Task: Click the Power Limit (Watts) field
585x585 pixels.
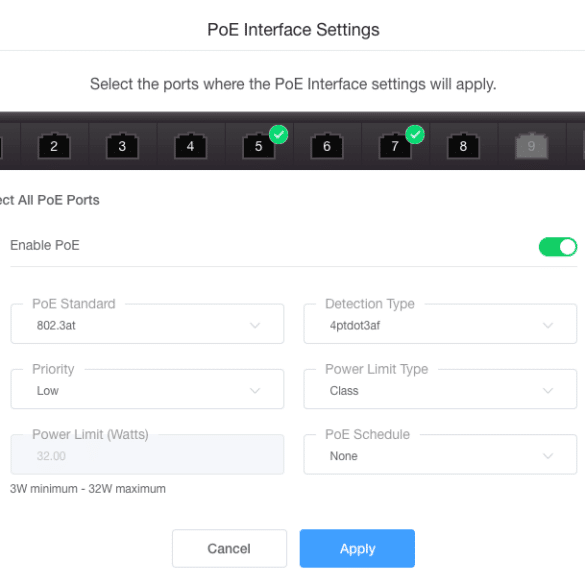Action: point(147,454)
